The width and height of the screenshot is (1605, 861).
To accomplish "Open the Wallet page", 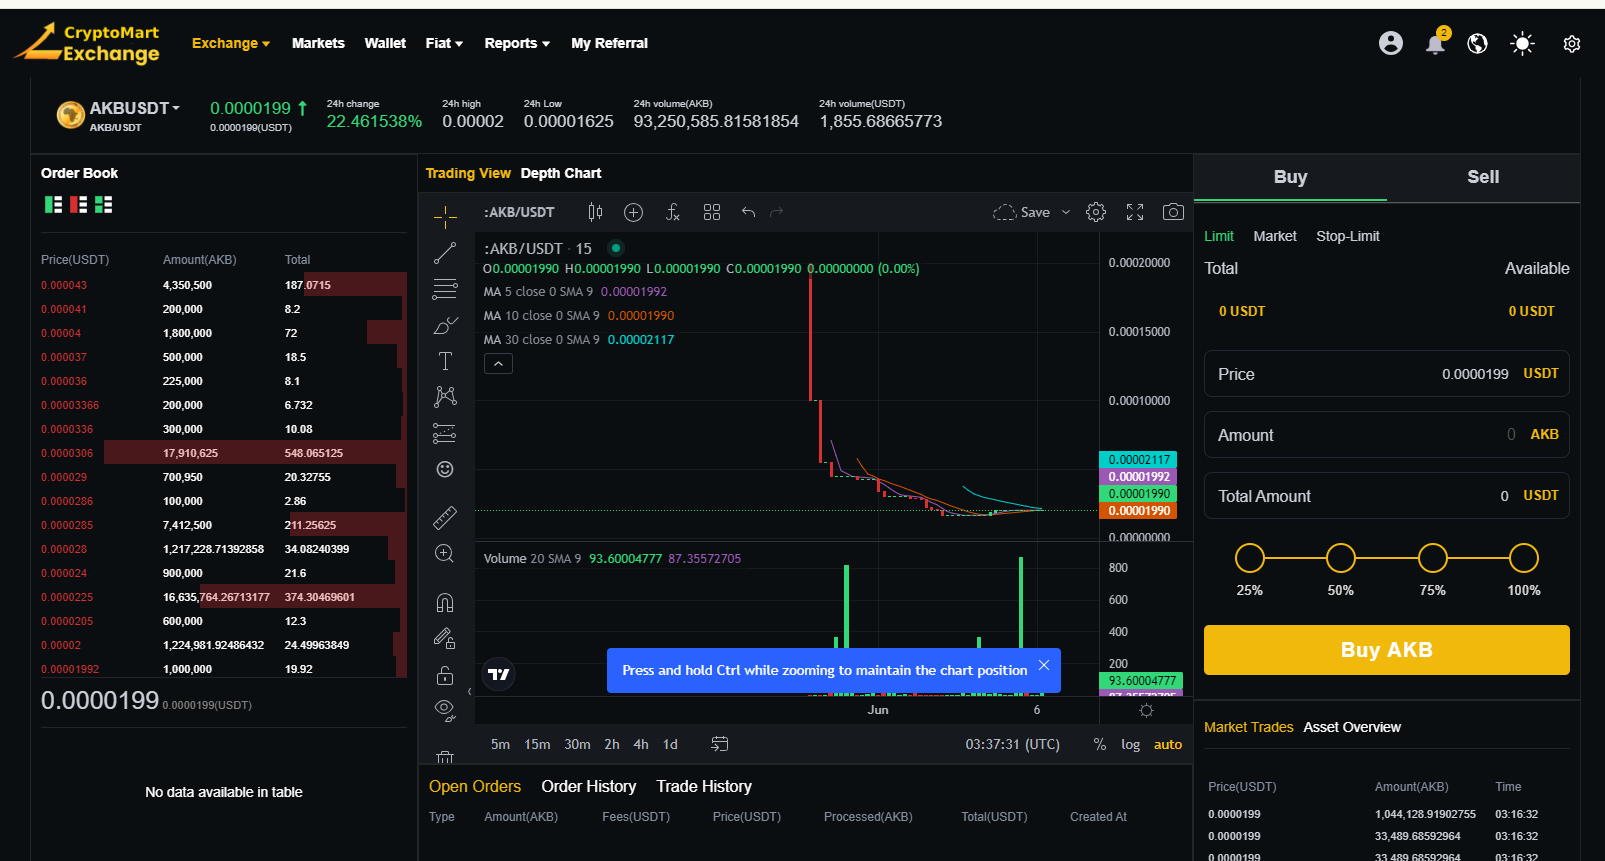I will click(385, 43).
